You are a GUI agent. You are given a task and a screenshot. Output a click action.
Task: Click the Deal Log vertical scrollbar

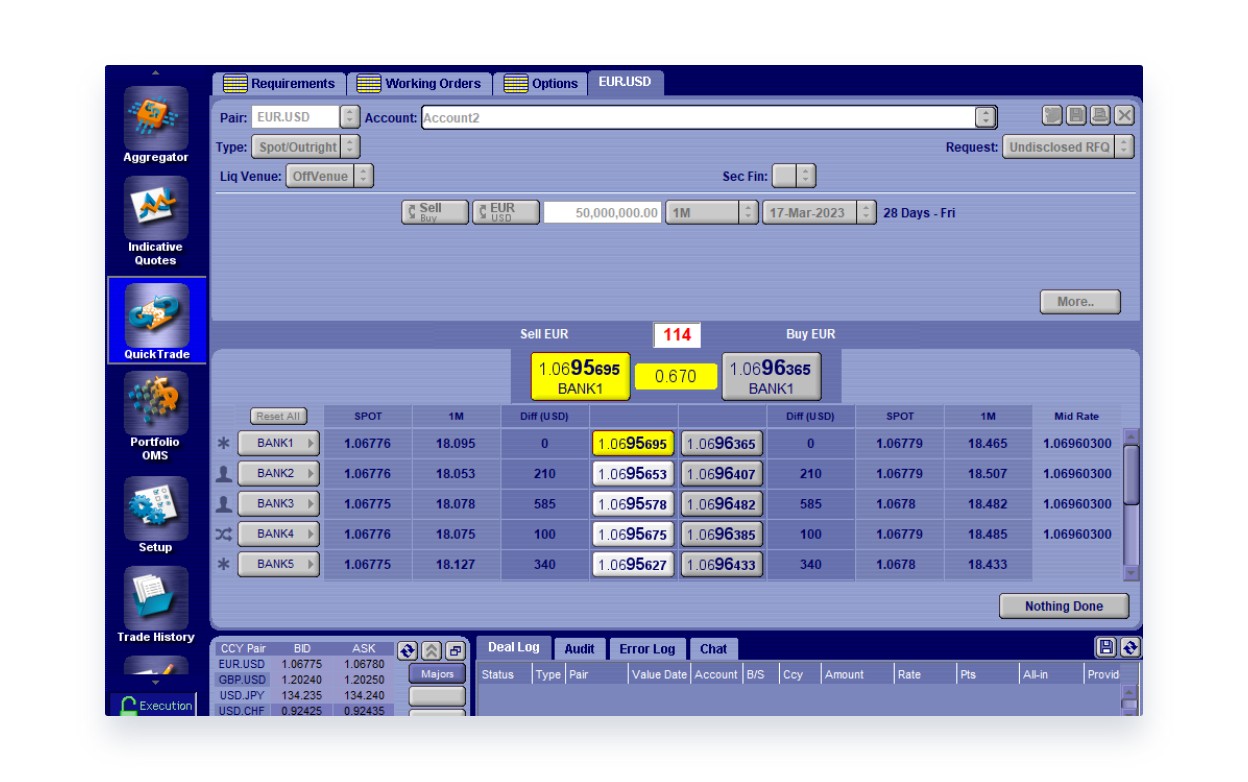coord(1130,700)
